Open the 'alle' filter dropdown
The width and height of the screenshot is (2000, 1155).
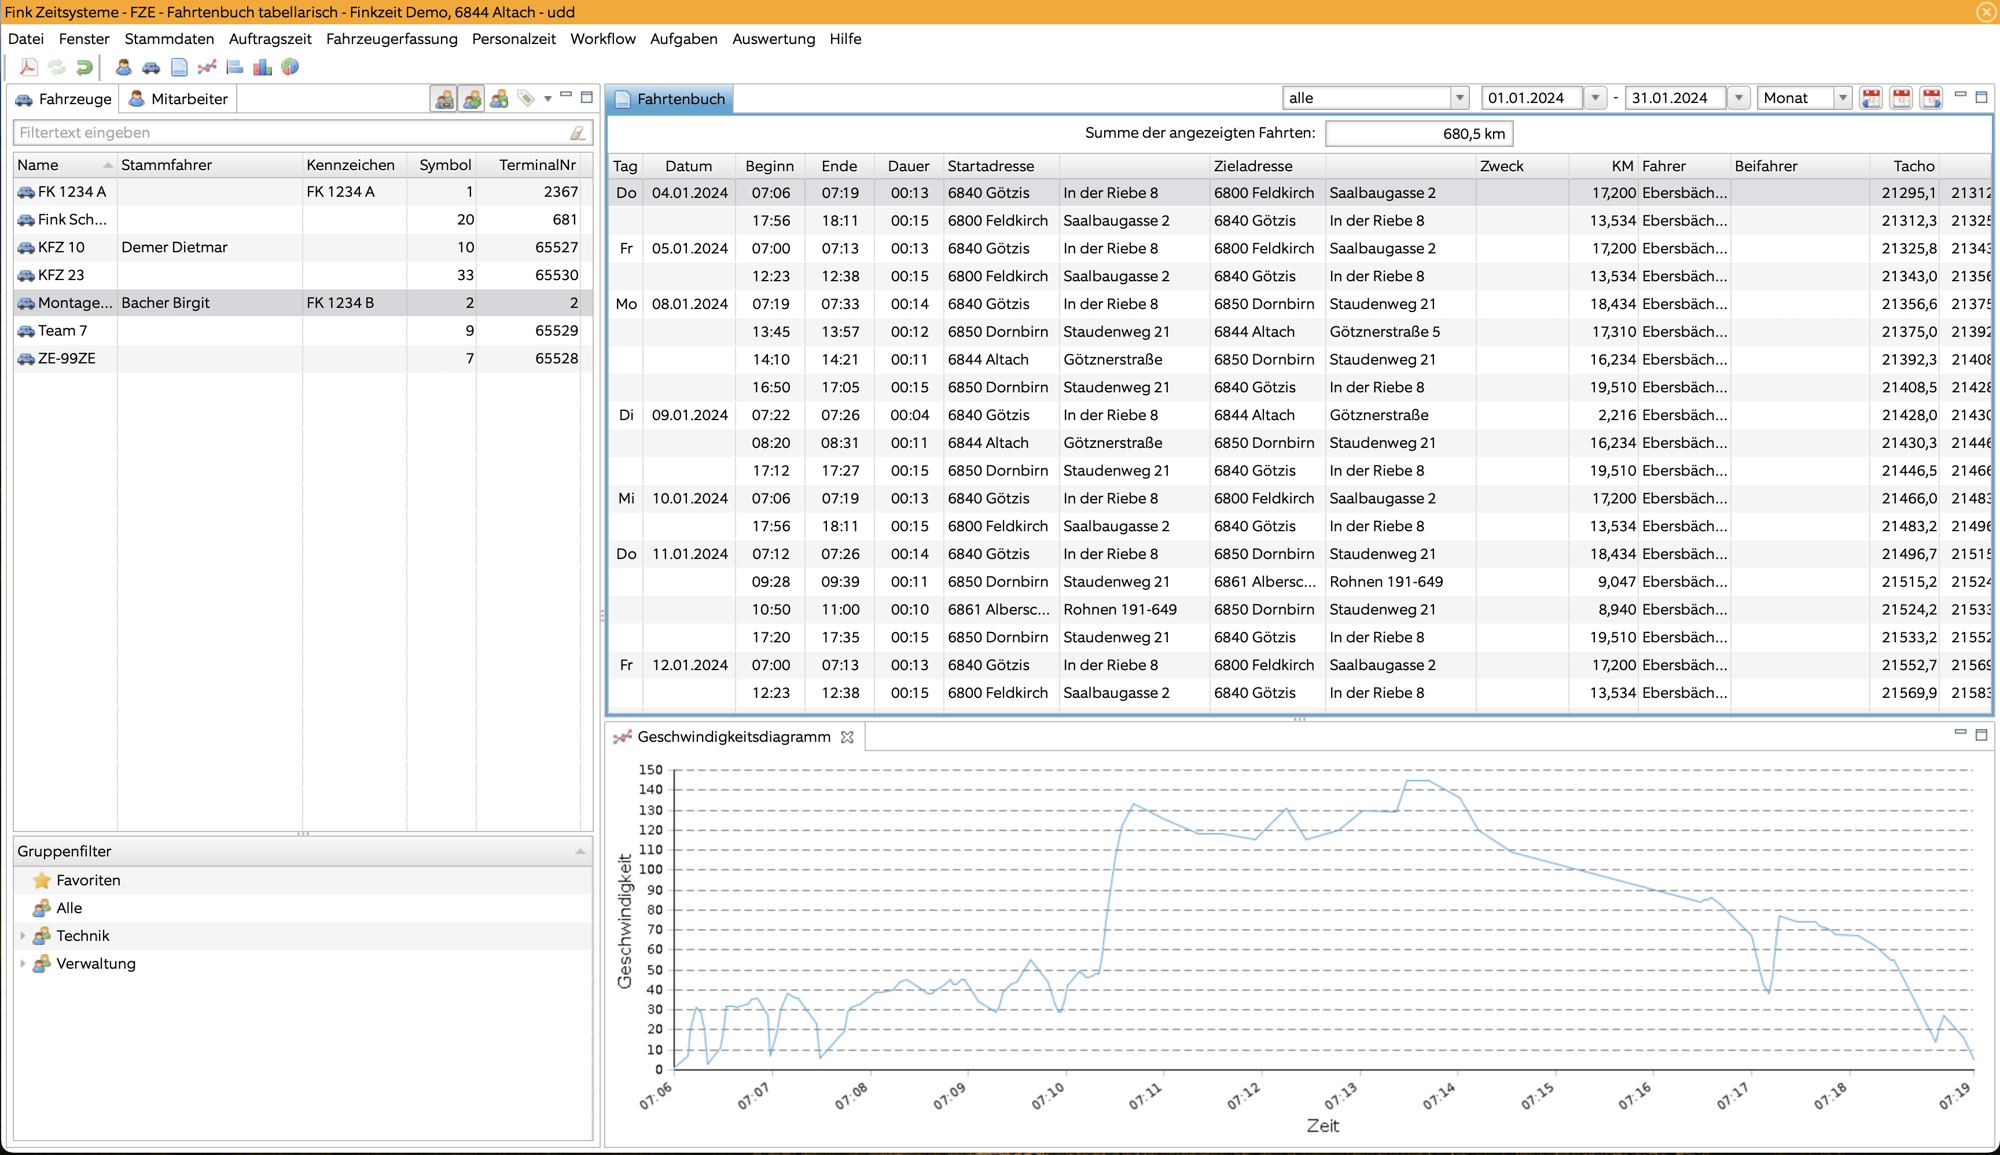1459,98
